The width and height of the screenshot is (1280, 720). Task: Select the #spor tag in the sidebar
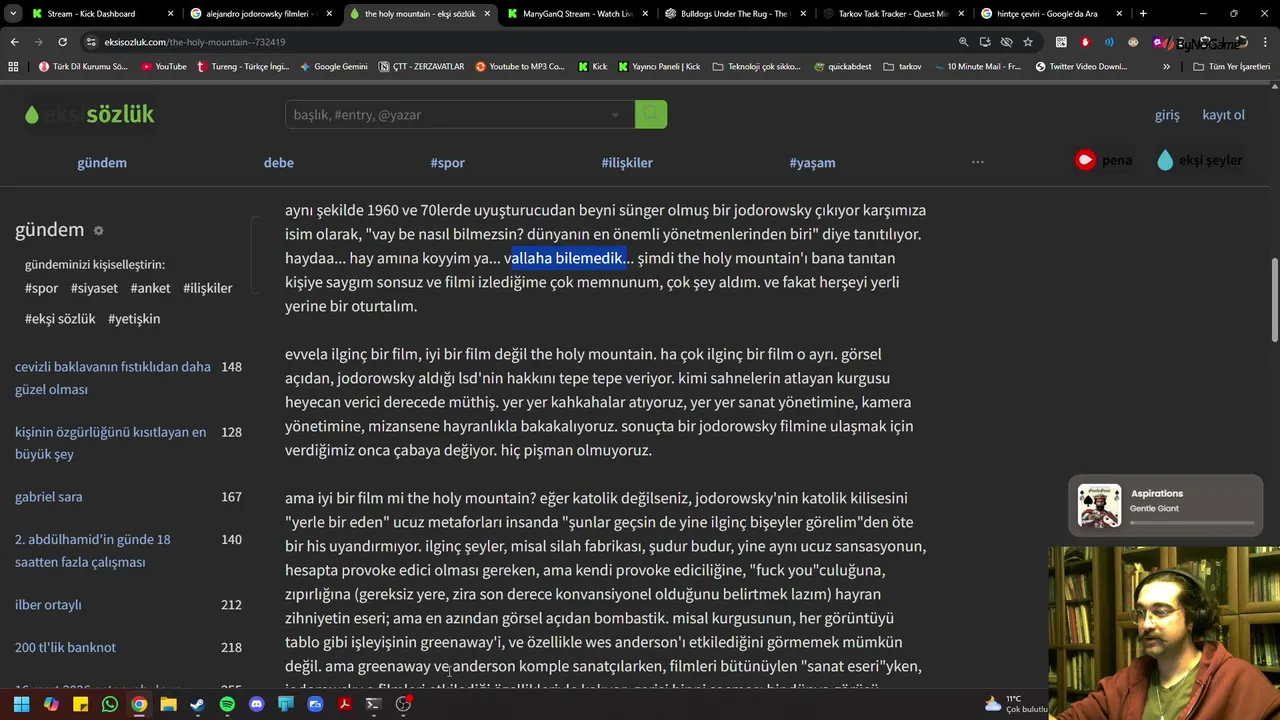41,288
